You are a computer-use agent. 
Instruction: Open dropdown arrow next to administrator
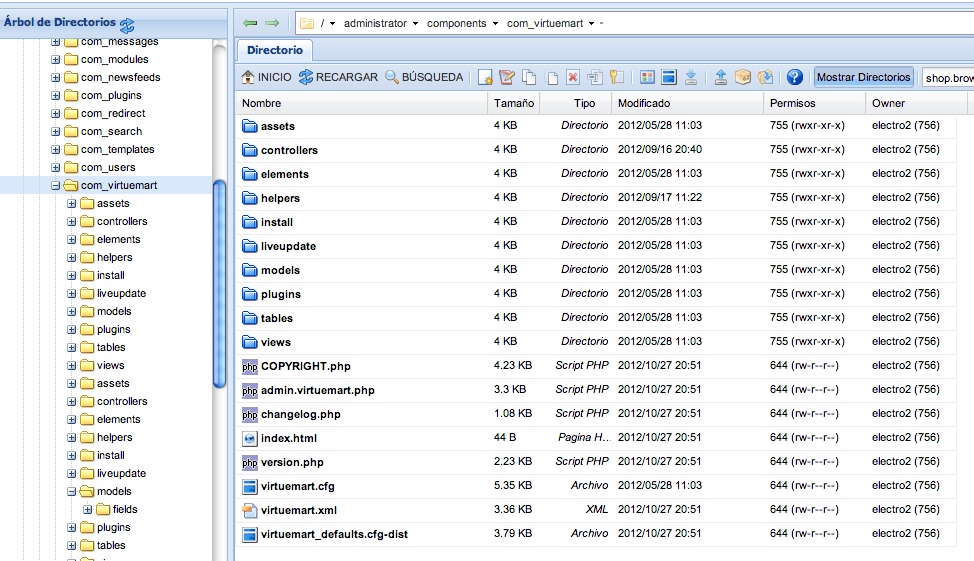tap(415, 24)
